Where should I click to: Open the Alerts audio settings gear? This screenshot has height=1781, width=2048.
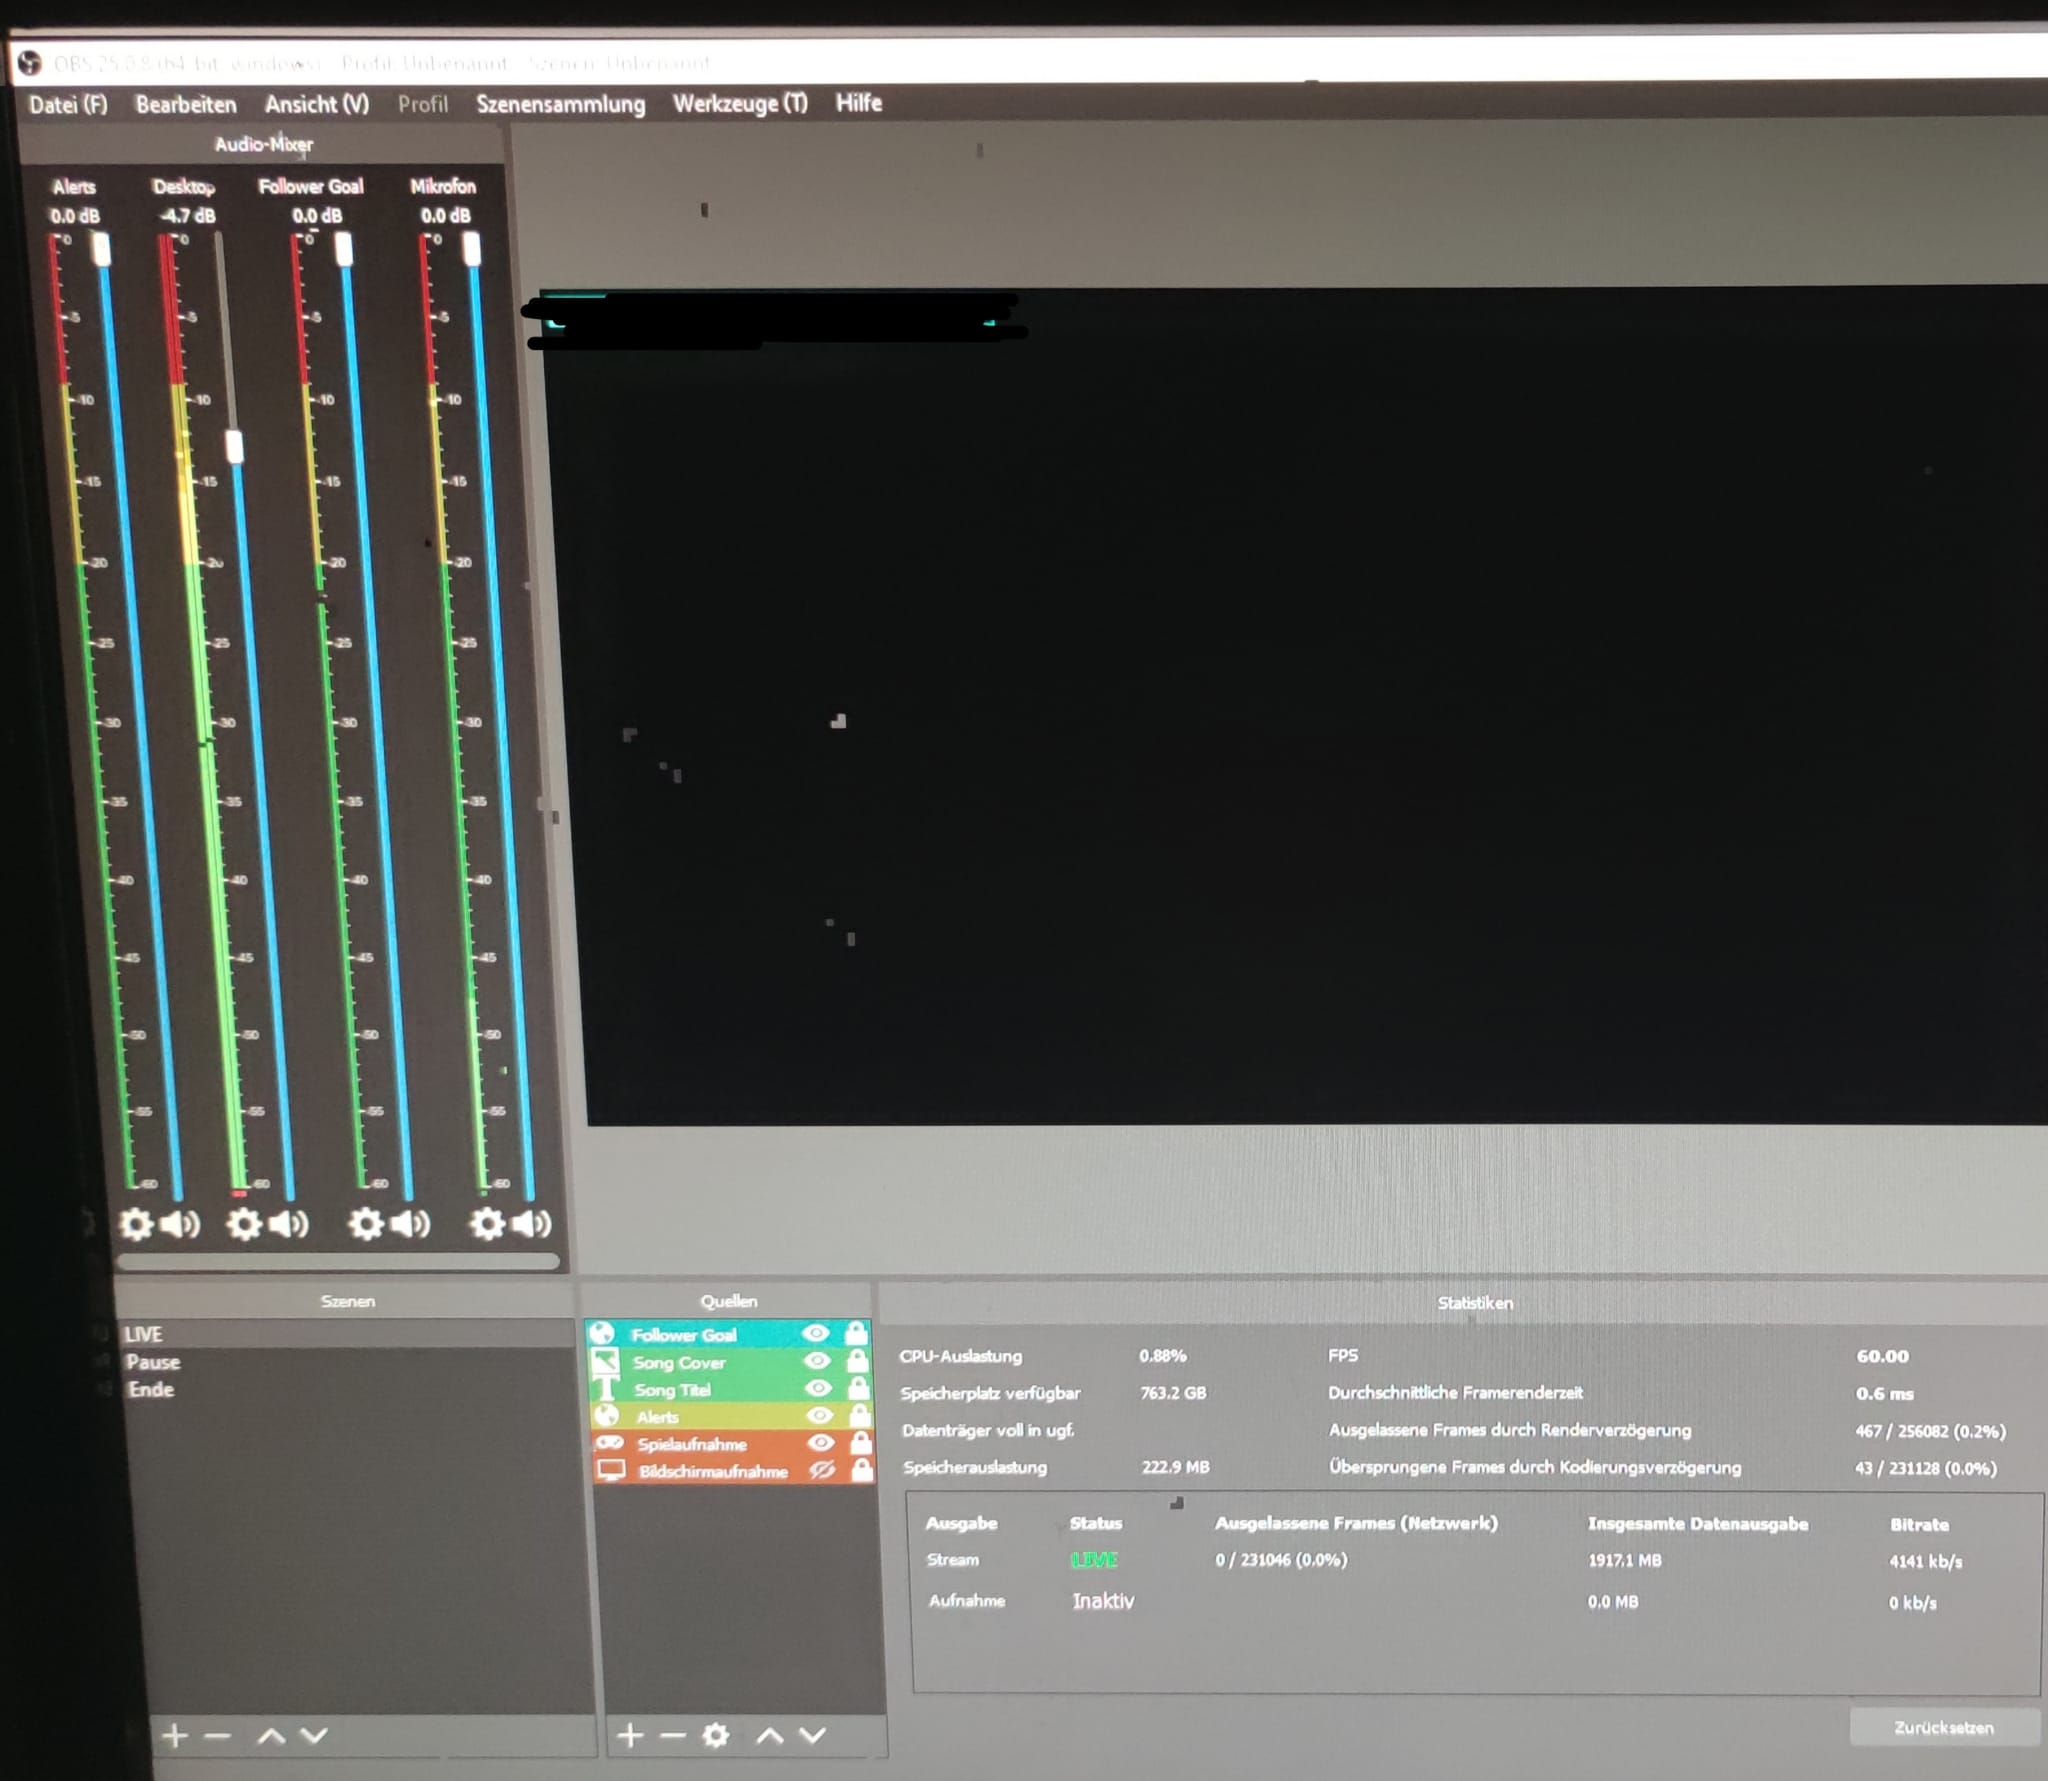136,1223
